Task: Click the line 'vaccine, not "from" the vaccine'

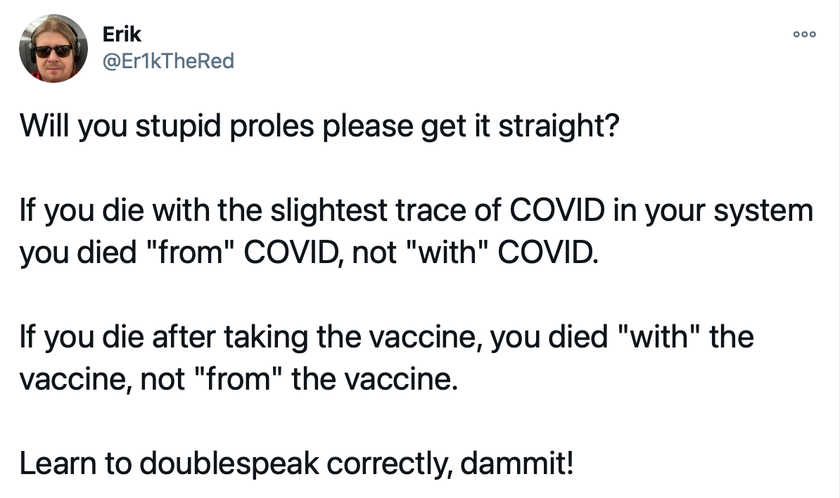Action: 239,379
